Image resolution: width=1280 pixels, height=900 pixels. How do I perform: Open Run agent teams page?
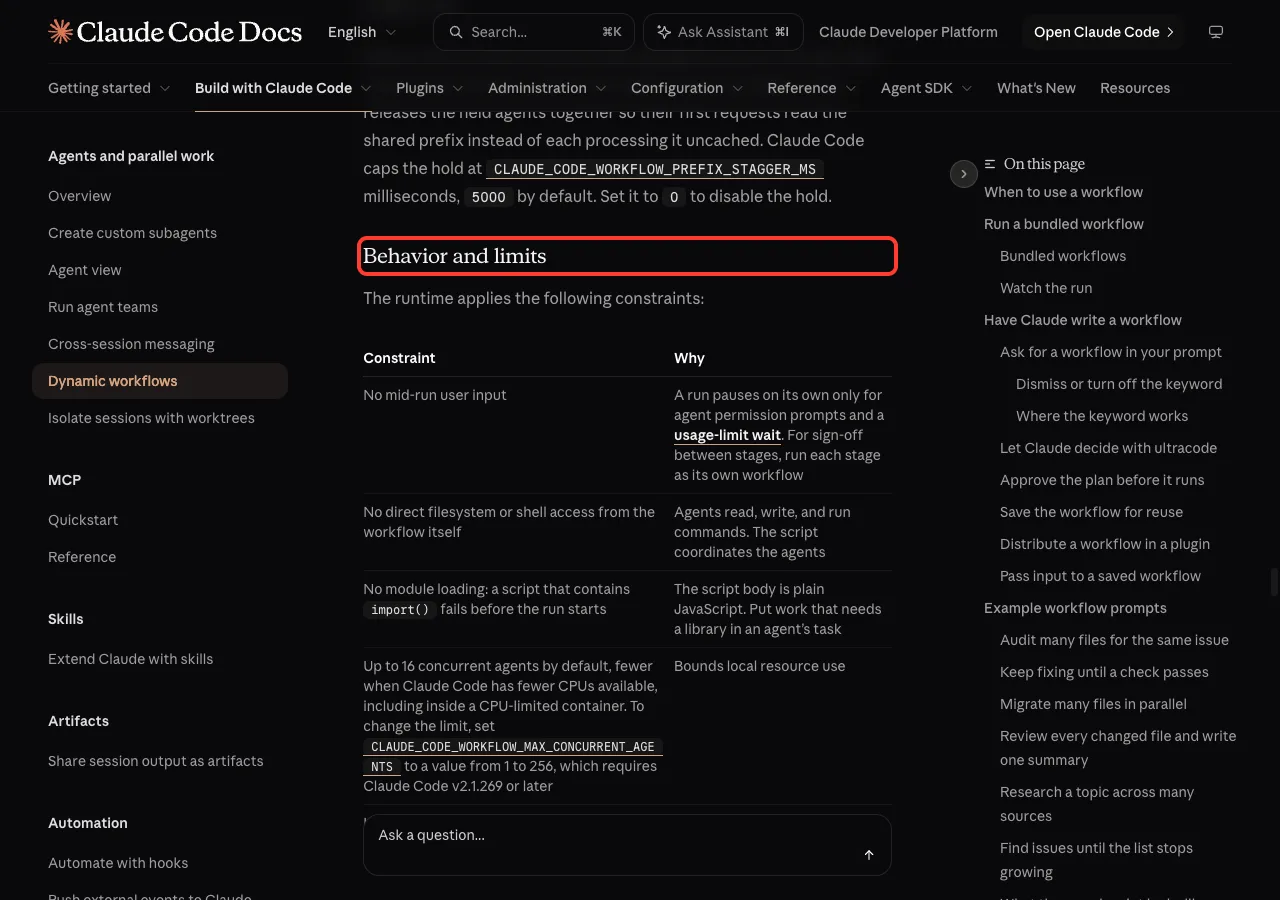coord(103,307)
